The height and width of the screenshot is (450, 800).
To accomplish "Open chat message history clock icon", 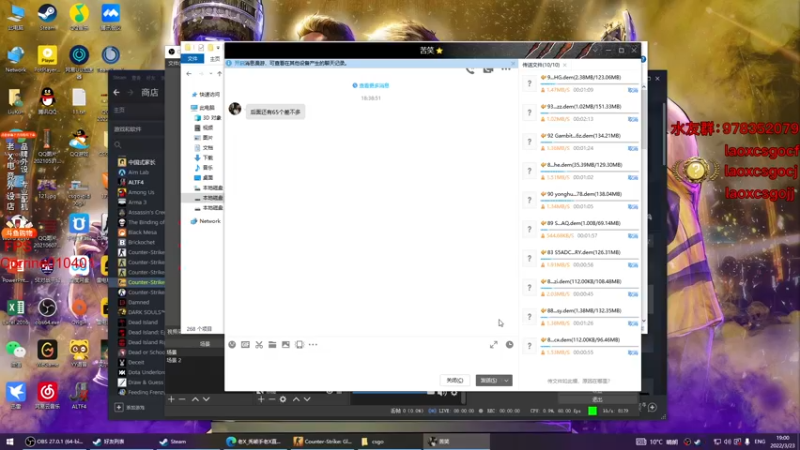I will pyautogui.click(x=509, y=345).
